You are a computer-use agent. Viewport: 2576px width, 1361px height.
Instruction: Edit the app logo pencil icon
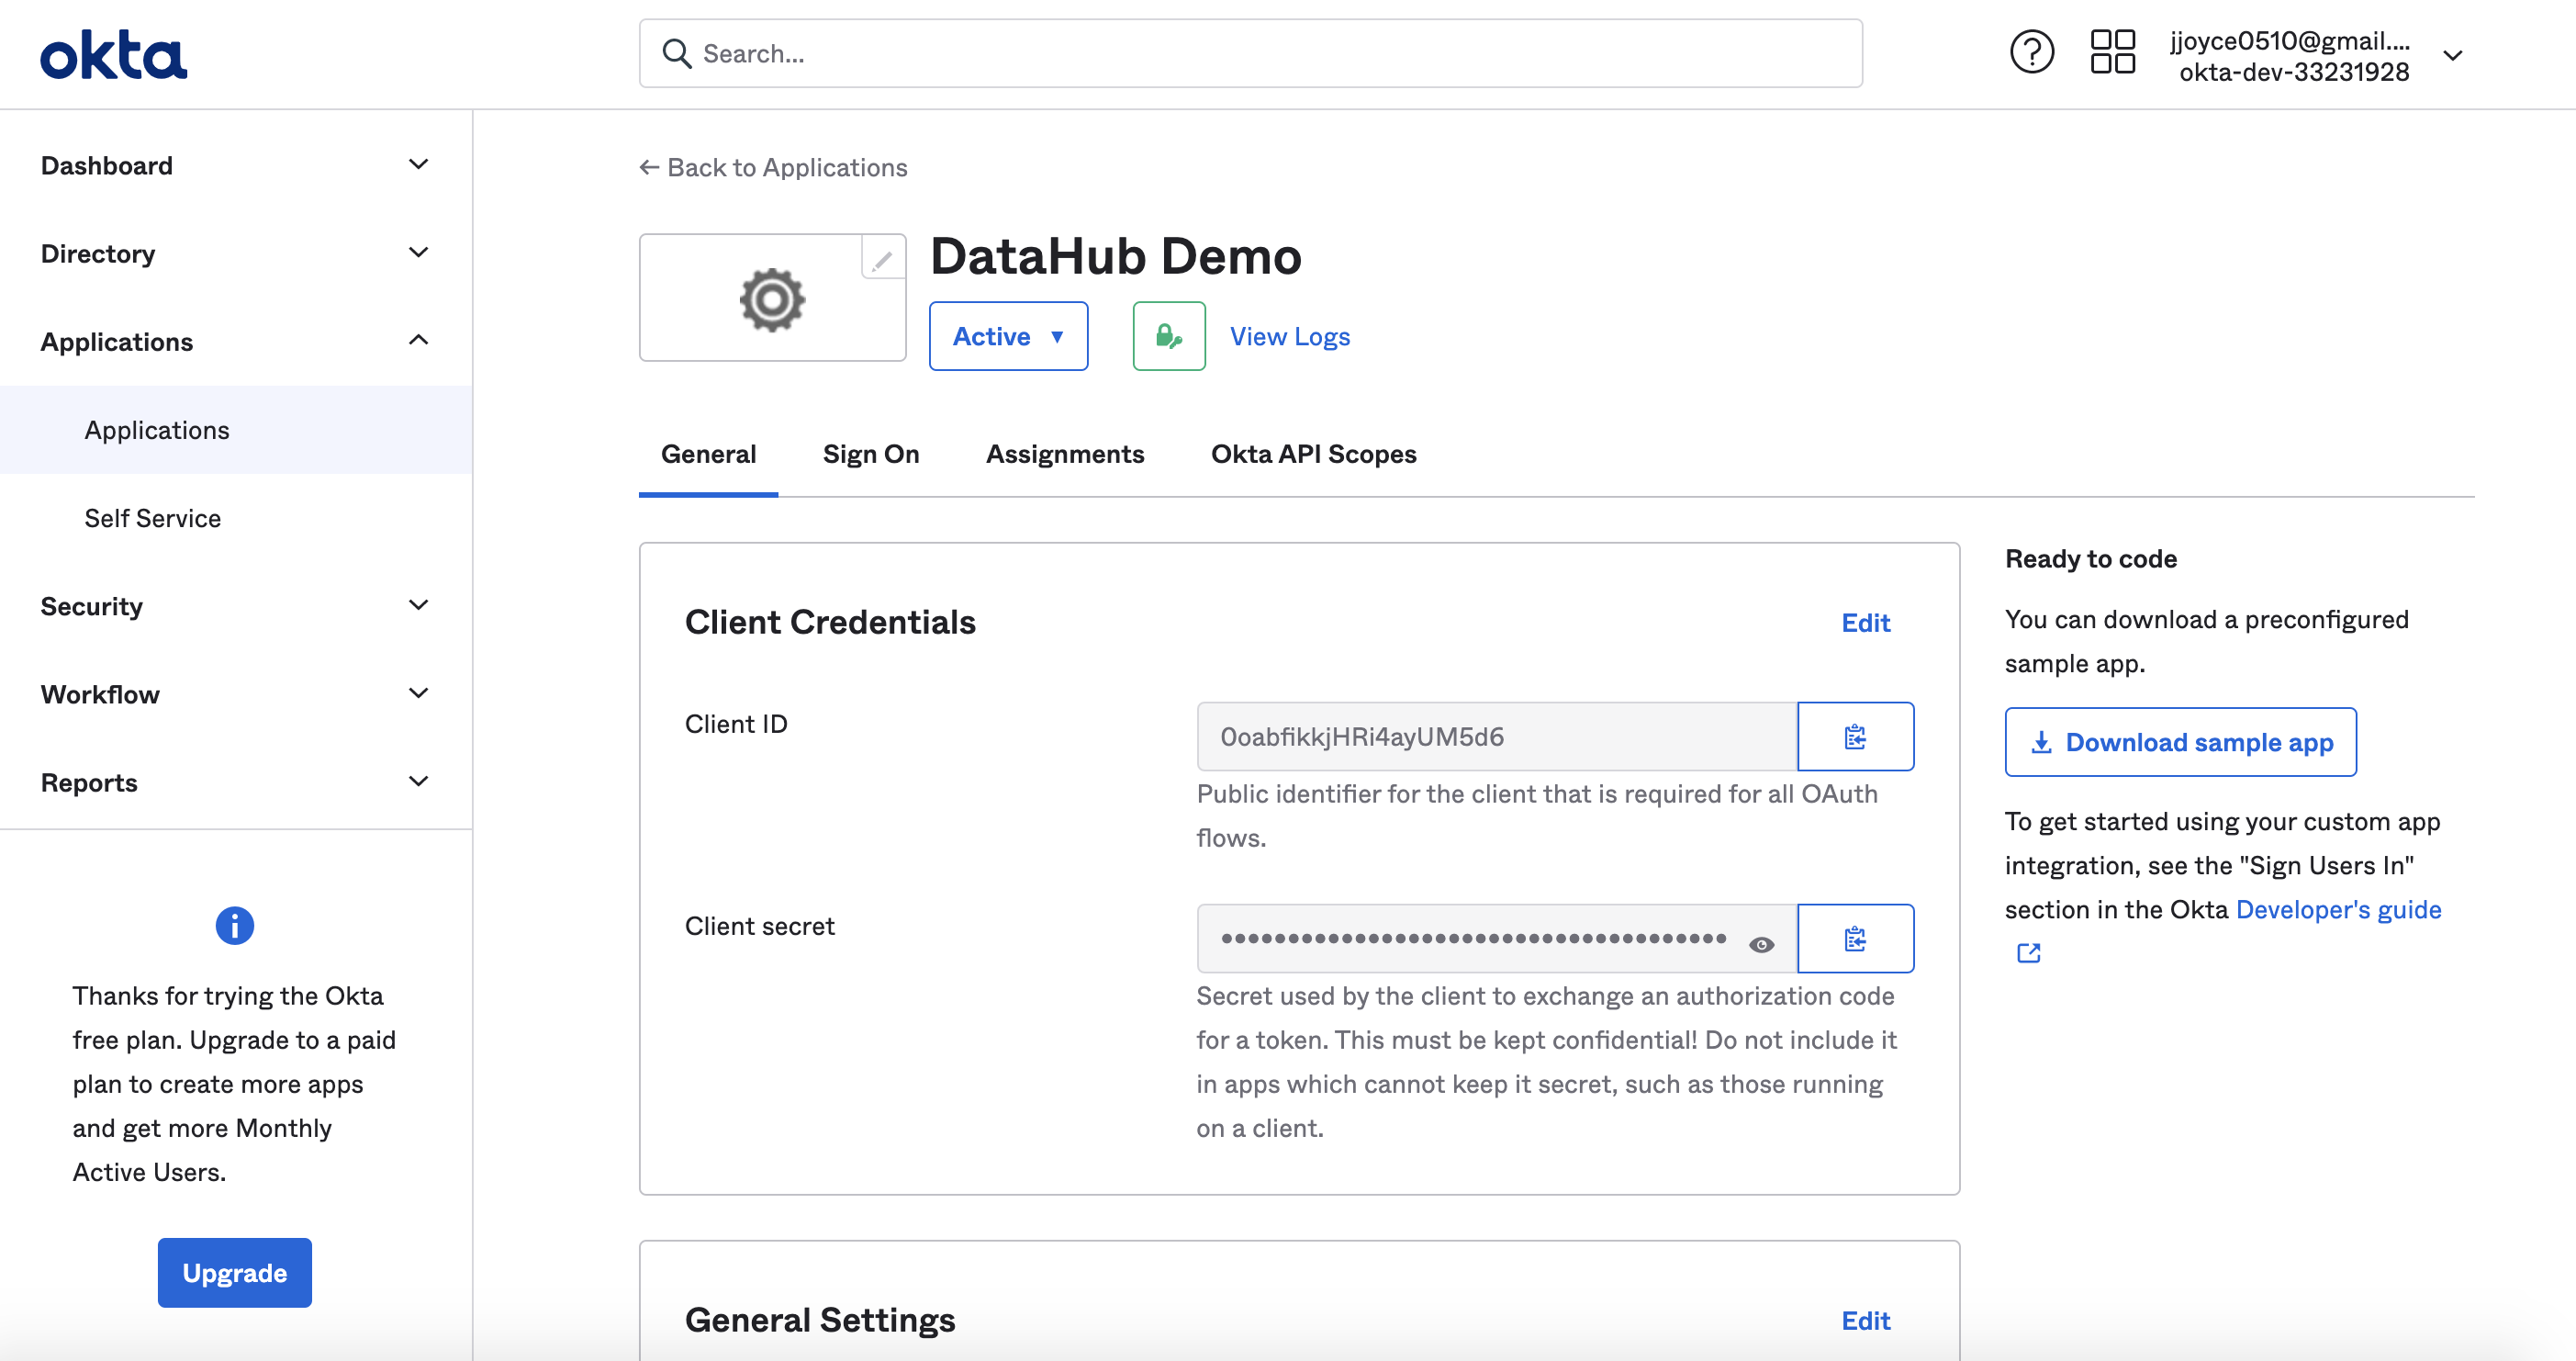click(x=882, y=261)
